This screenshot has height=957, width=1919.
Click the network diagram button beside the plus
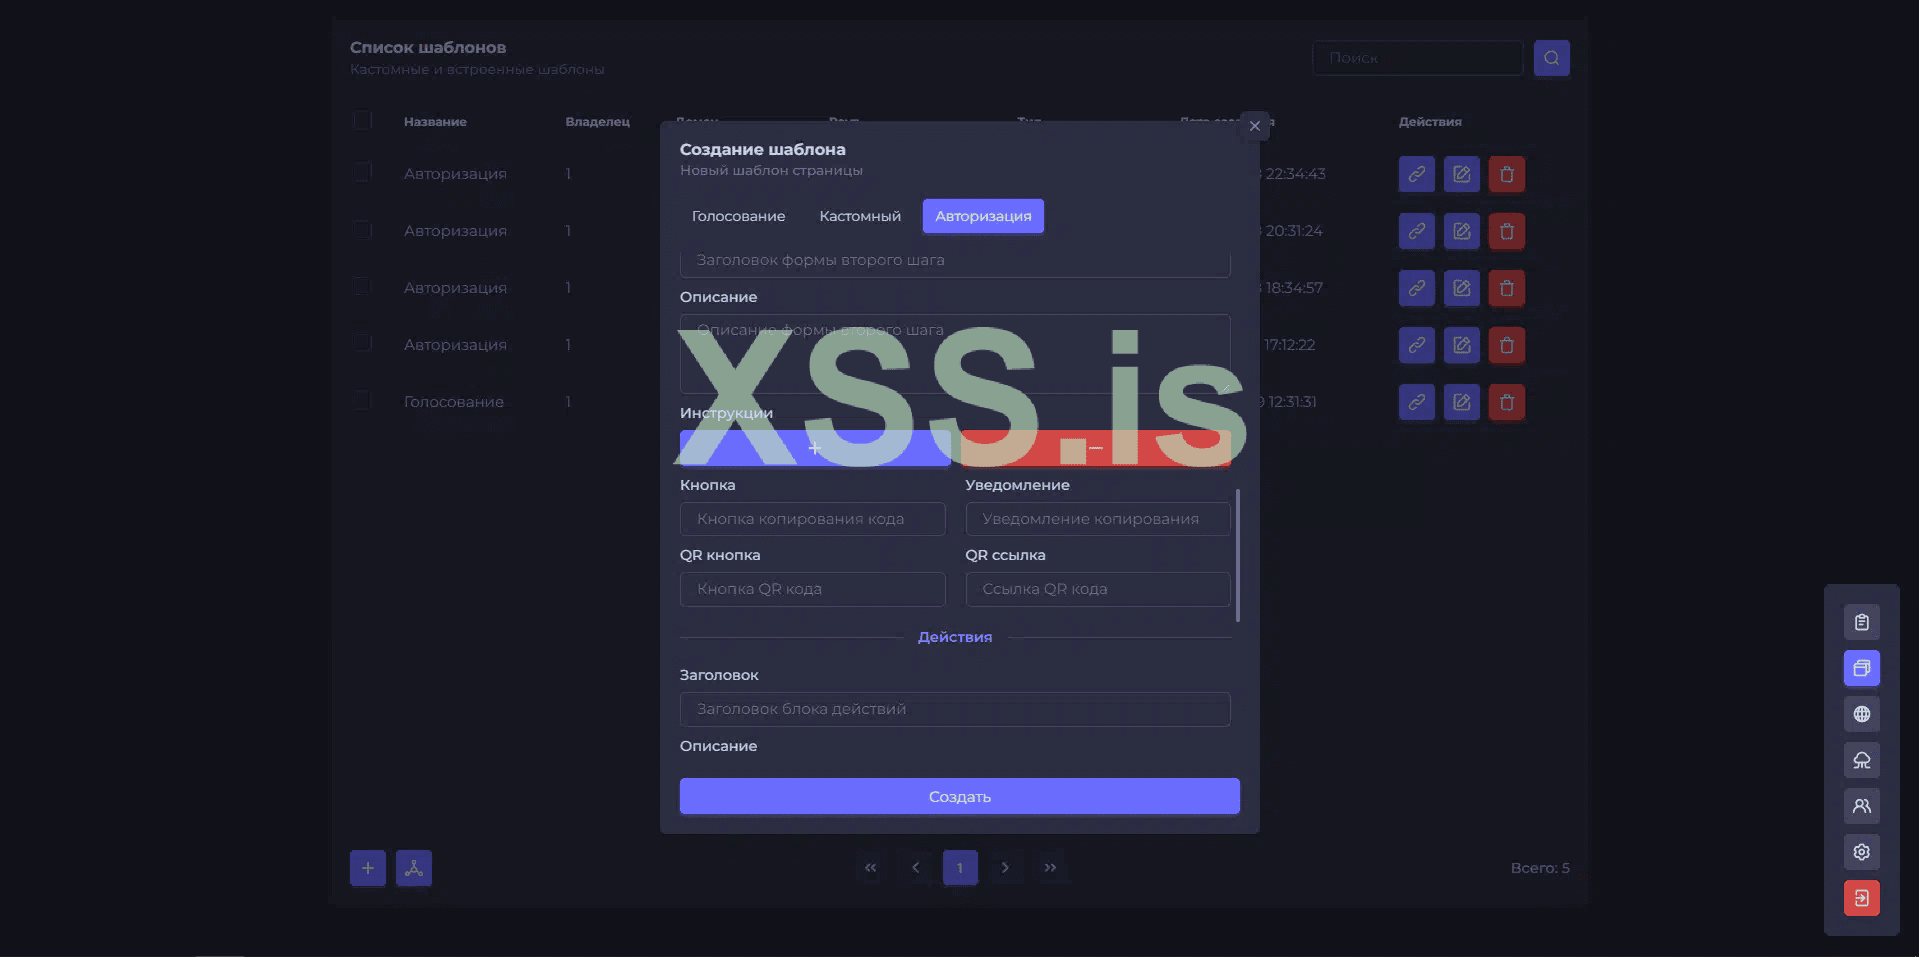(413, 868)
